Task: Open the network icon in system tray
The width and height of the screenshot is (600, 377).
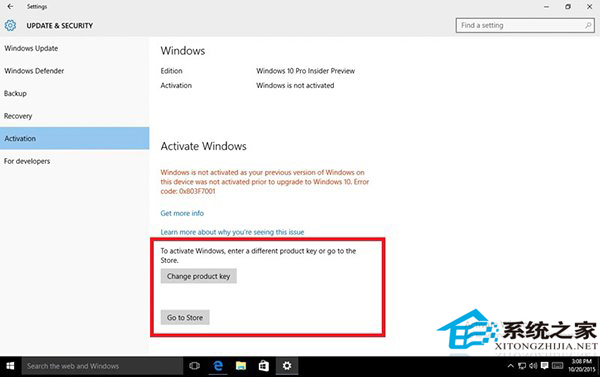Action: (522, 366)
